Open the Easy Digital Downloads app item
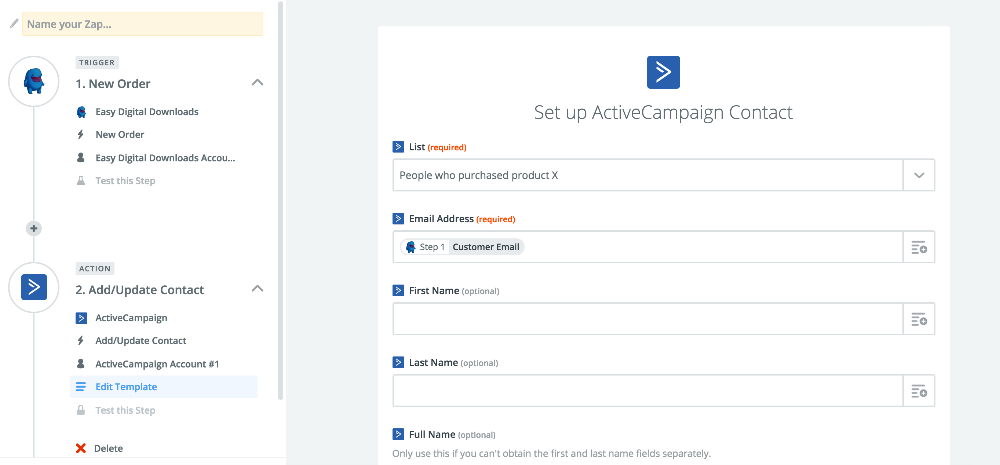The image size is (1000, 465). [146, 112]
